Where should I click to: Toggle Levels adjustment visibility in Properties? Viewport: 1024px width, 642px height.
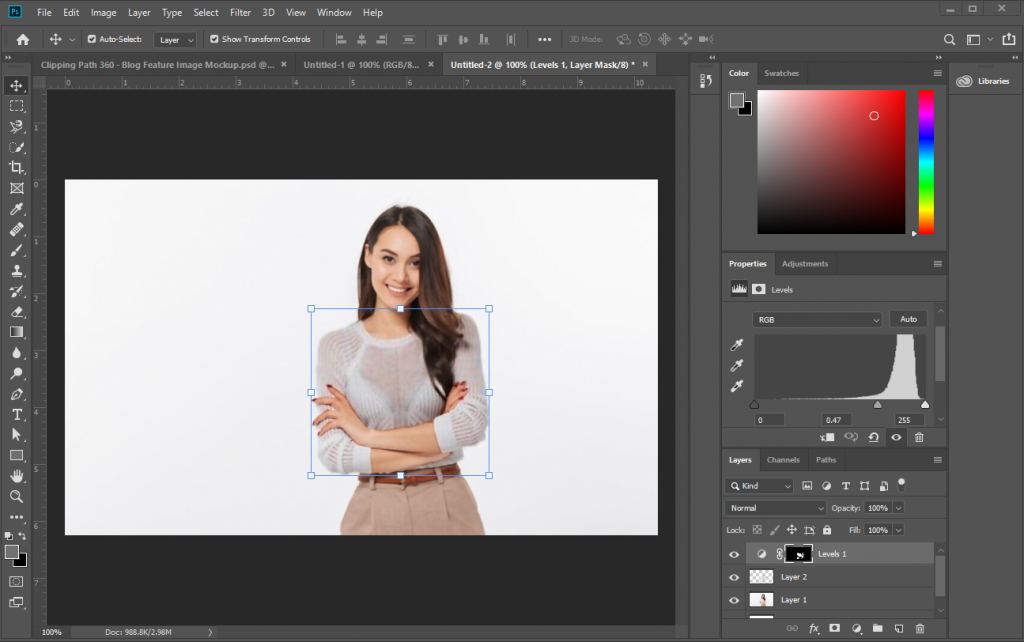click(896, 438)
